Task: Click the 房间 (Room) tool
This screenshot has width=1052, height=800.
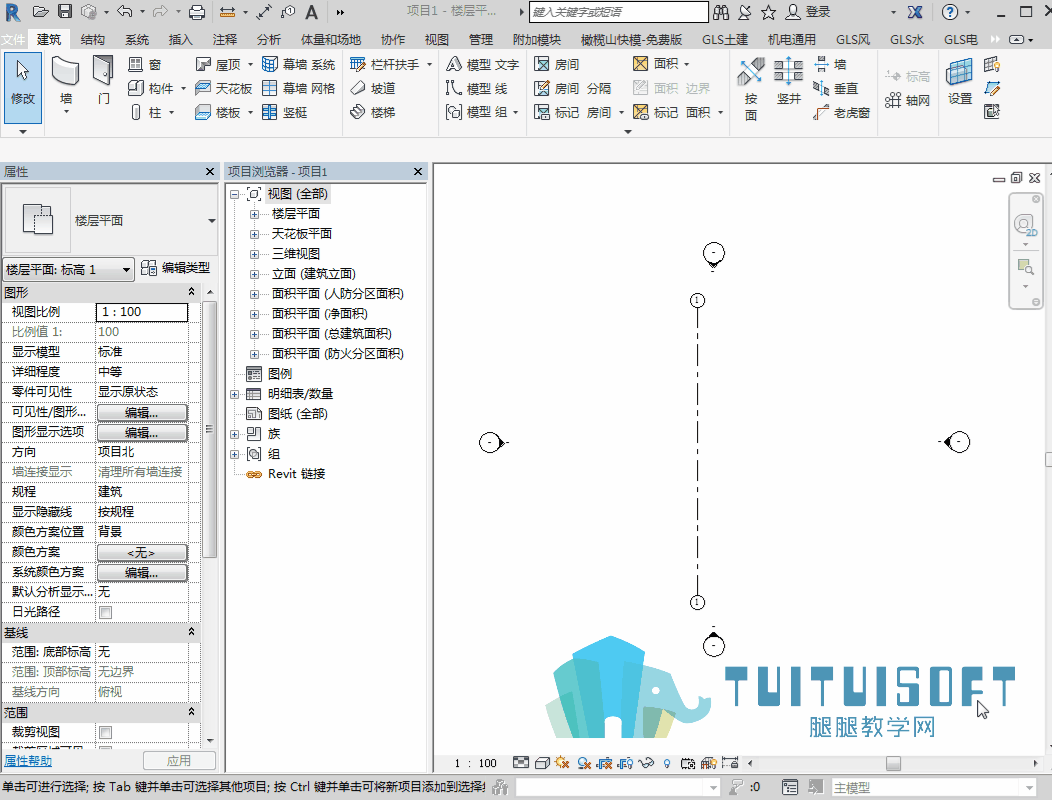Action: [x=557, y=64]
